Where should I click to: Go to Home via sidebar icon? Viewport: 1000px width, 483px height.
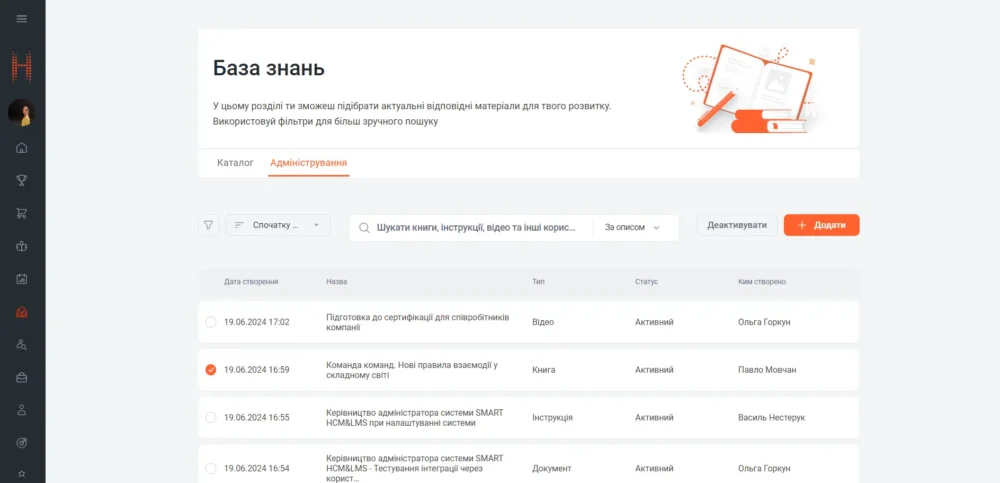22,148
